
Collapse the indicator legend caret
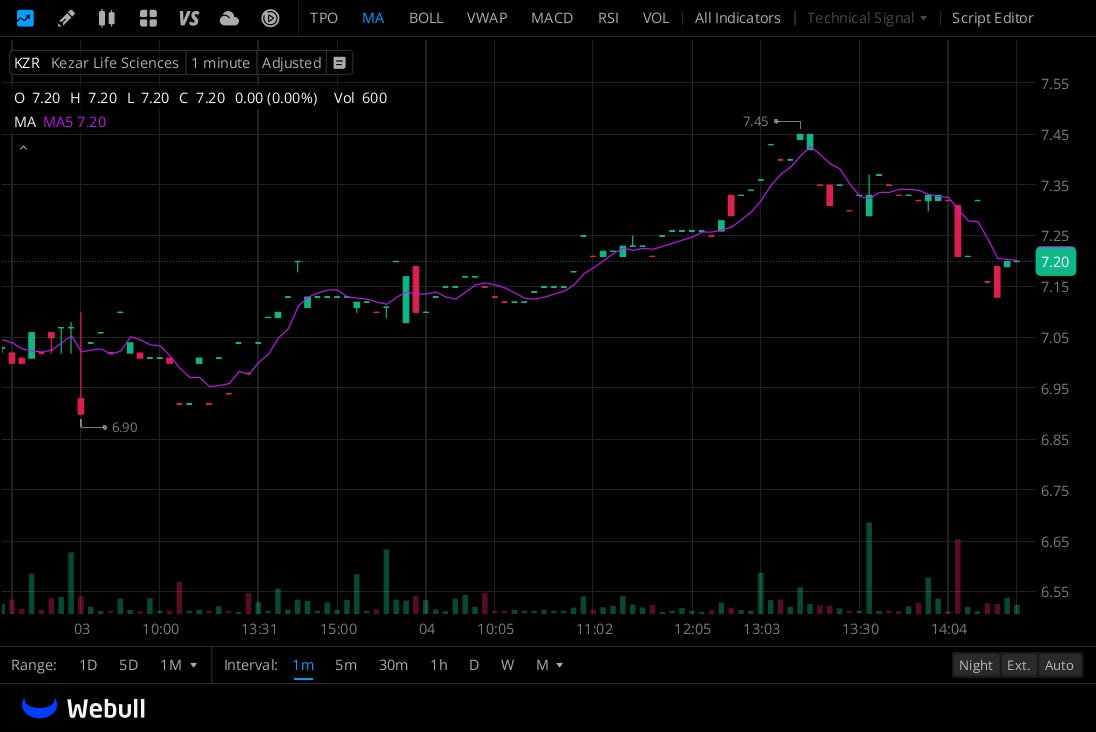point(23,148)
